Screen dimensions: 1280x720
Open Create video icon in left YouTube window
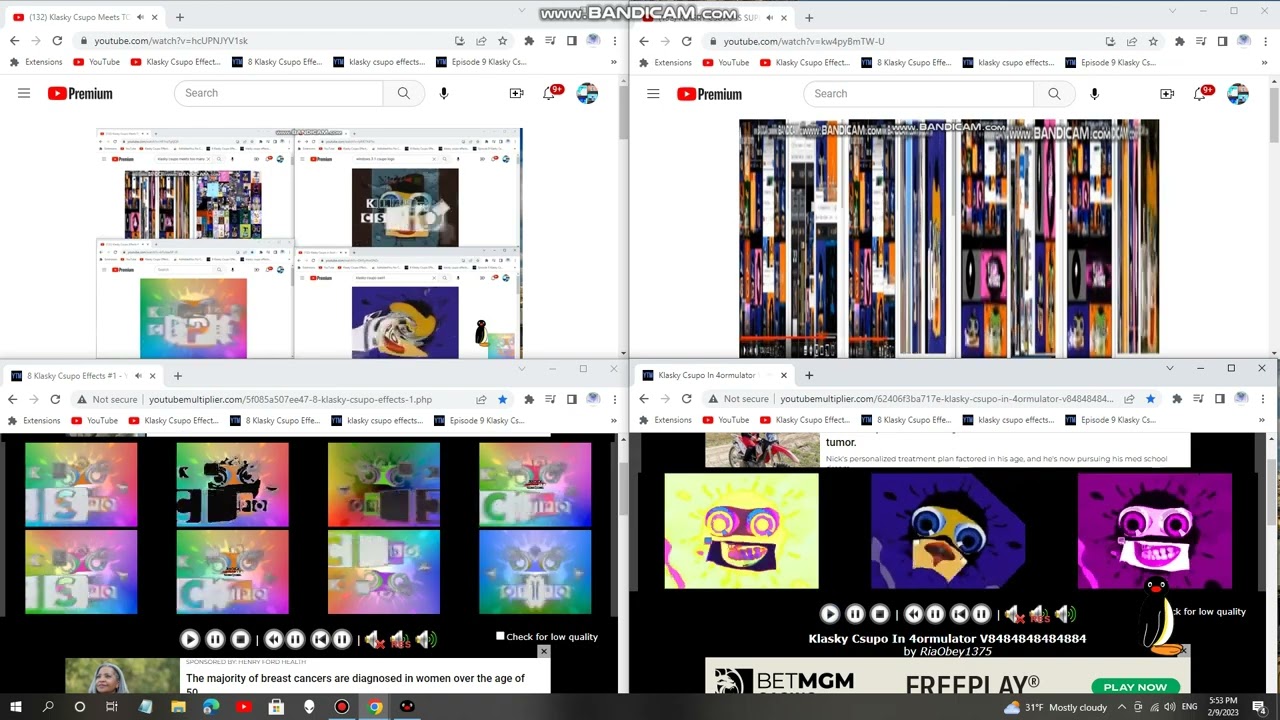coord(516,93)
